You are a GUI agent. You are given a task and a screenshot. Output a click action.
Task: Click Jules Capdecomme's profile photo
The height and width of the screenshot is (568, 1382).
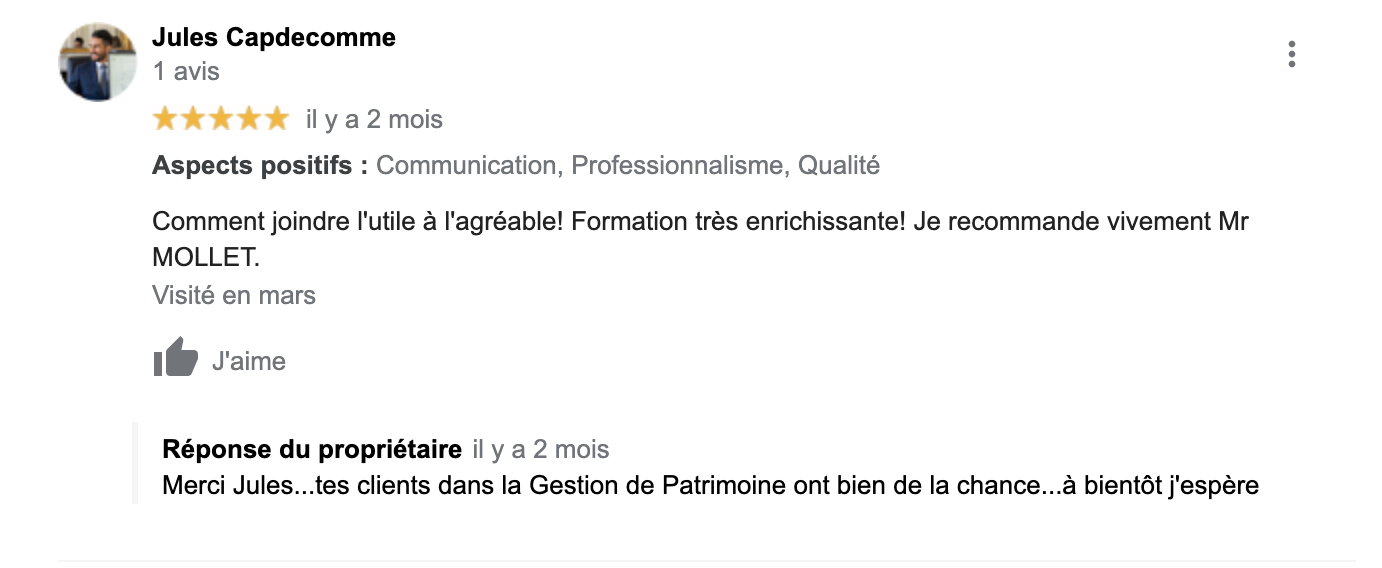(98, 62)
